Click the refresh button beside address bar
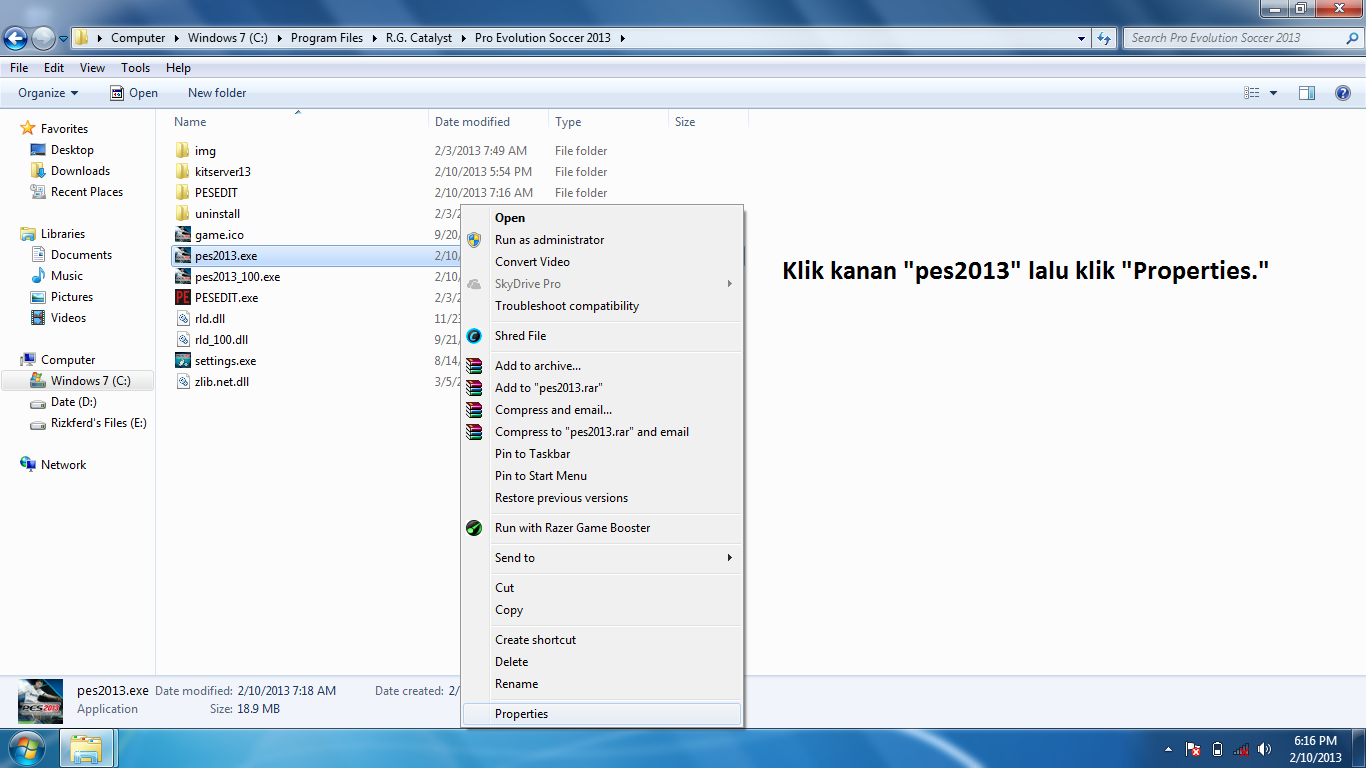 pyautogui.click(x=1104, y=38)
